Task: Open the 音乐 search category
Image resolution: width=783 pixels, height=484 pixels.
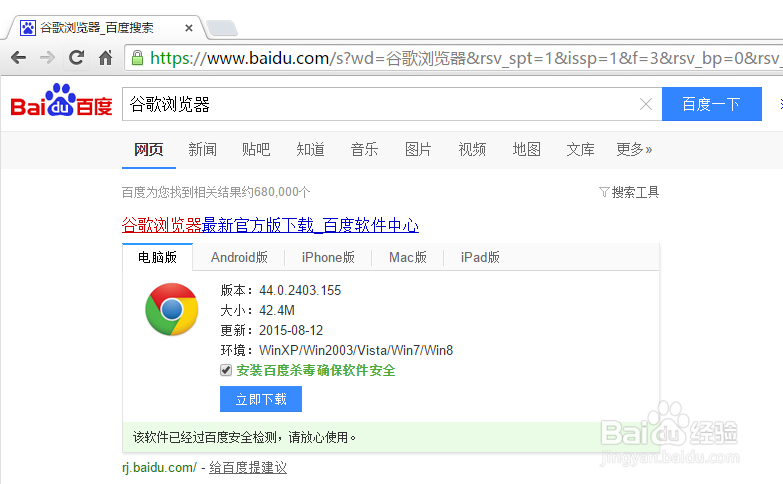Action: click(364, 149)
